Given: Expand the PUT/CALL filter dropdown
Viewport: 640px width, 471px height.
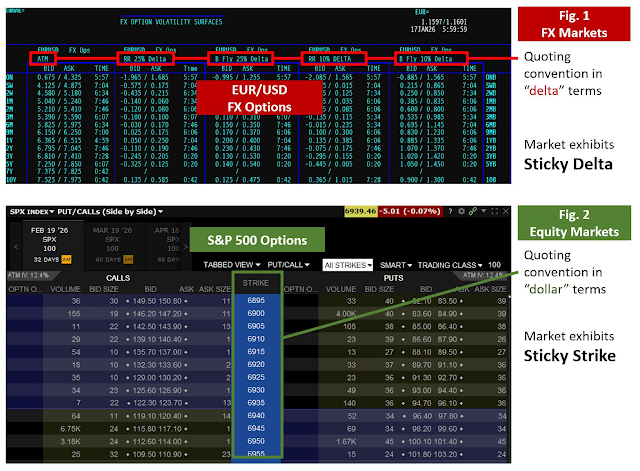Looking at the screenshot, I should [x=289, y=265].
